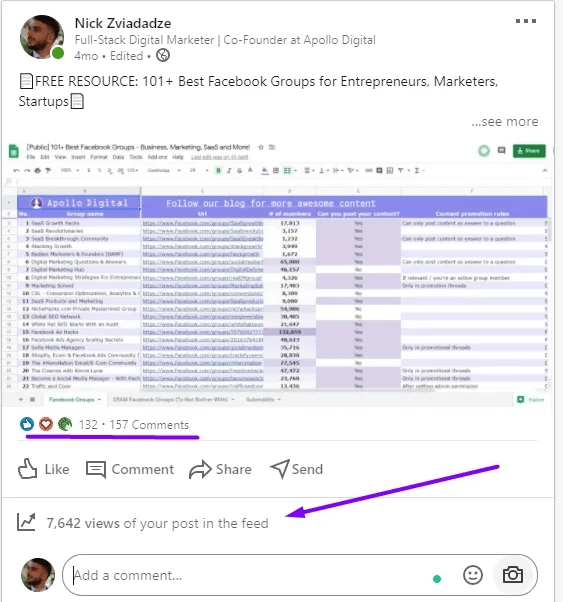Click the 7,642 views of your post text
Image resolution: width=563 pixels, height=602 pixels.
(157, 523)
